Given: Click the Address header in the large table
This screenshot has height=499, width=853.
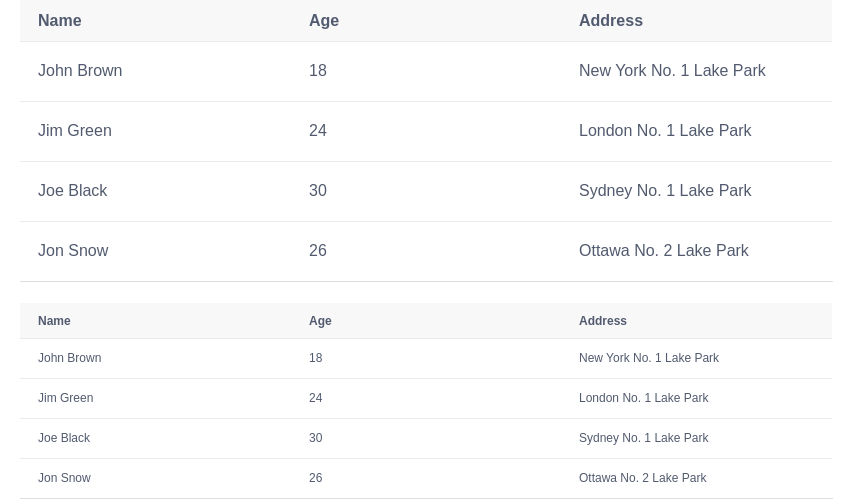Looking at the screenshot, I should 610,20.
